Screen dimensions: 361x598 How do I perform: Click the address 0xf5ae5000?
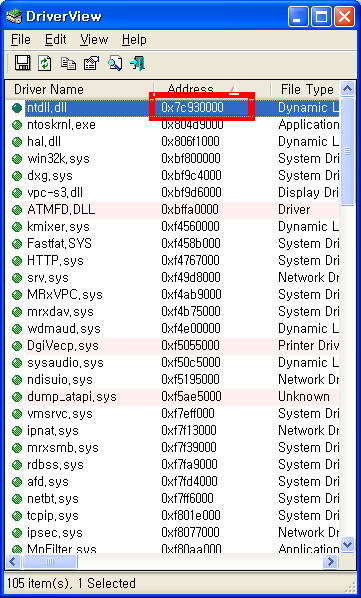[191, 397]
